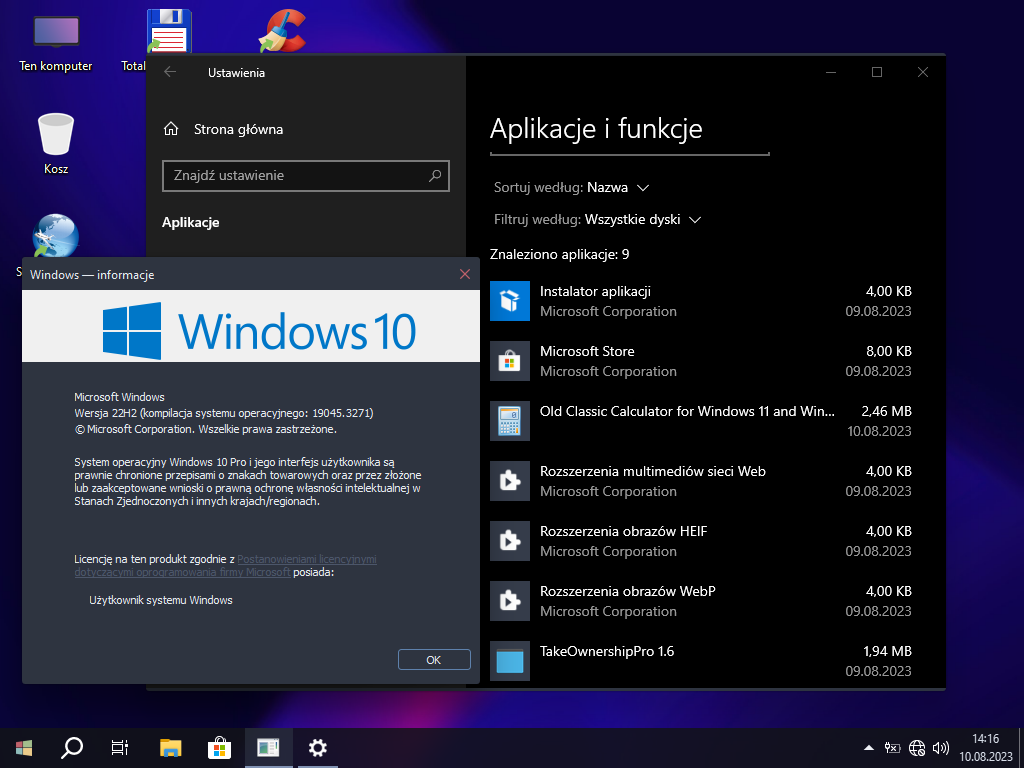The image size is (1024, 768).
Task: Open File Explorer from the taskbar
Action: pyautogui.click(x=171, y=747)
